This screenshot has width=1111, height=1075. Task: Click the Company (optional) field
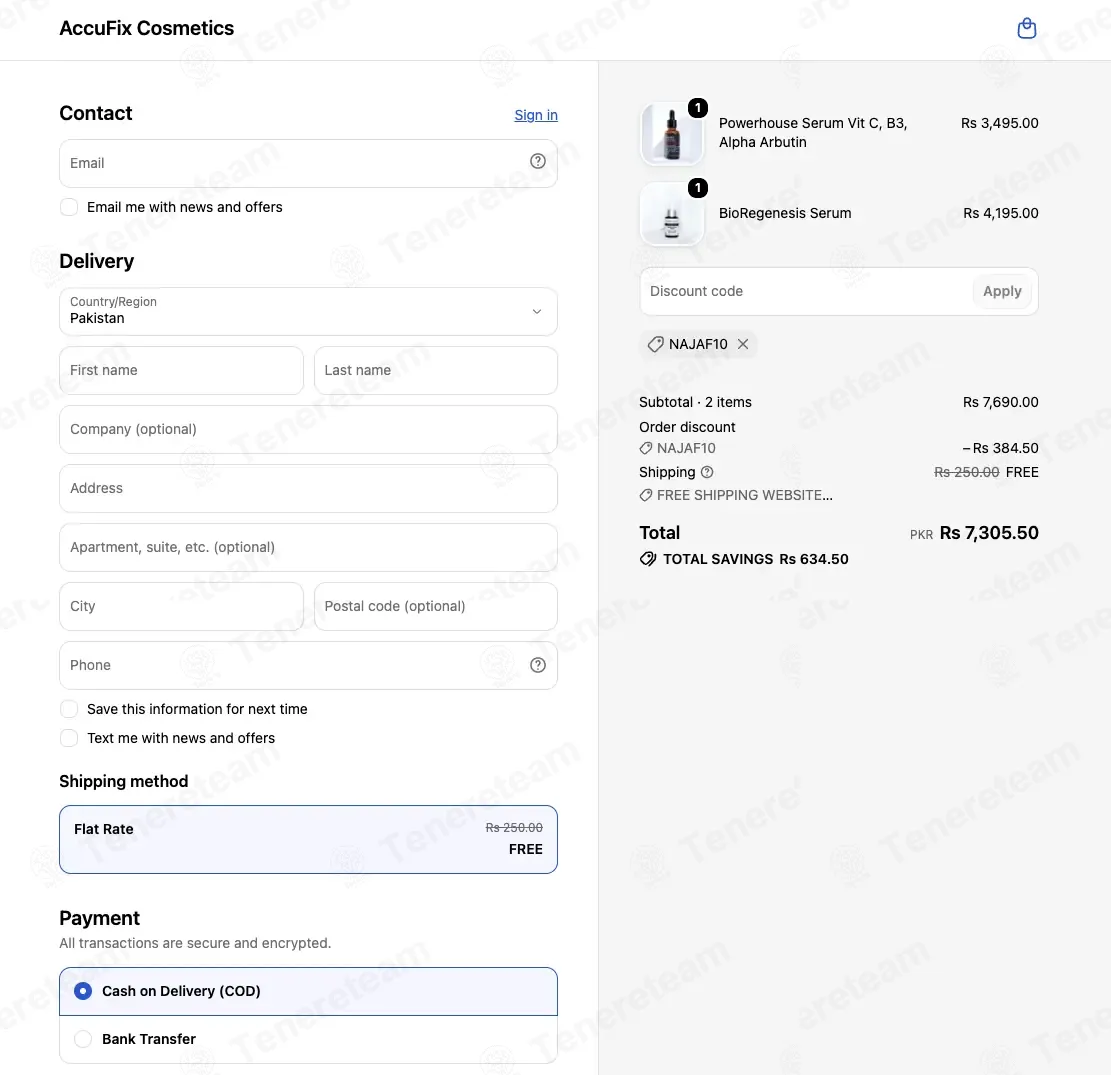point(308,429)
